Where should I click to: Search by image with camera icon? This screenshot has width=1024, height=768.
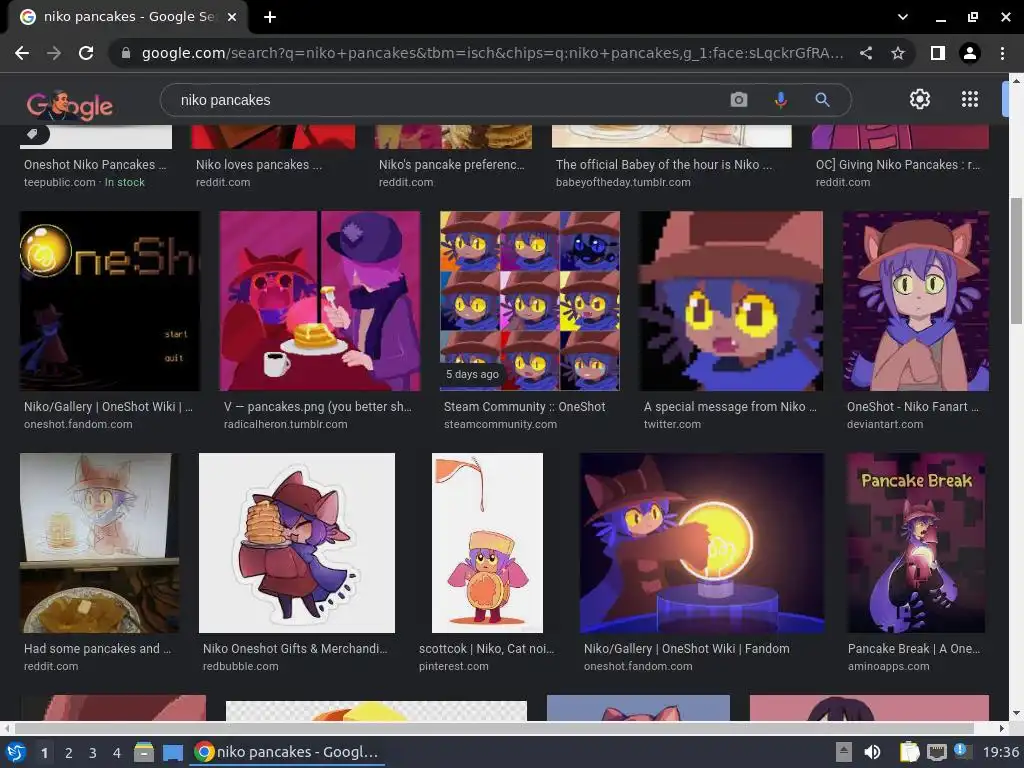tap(739, 100)
